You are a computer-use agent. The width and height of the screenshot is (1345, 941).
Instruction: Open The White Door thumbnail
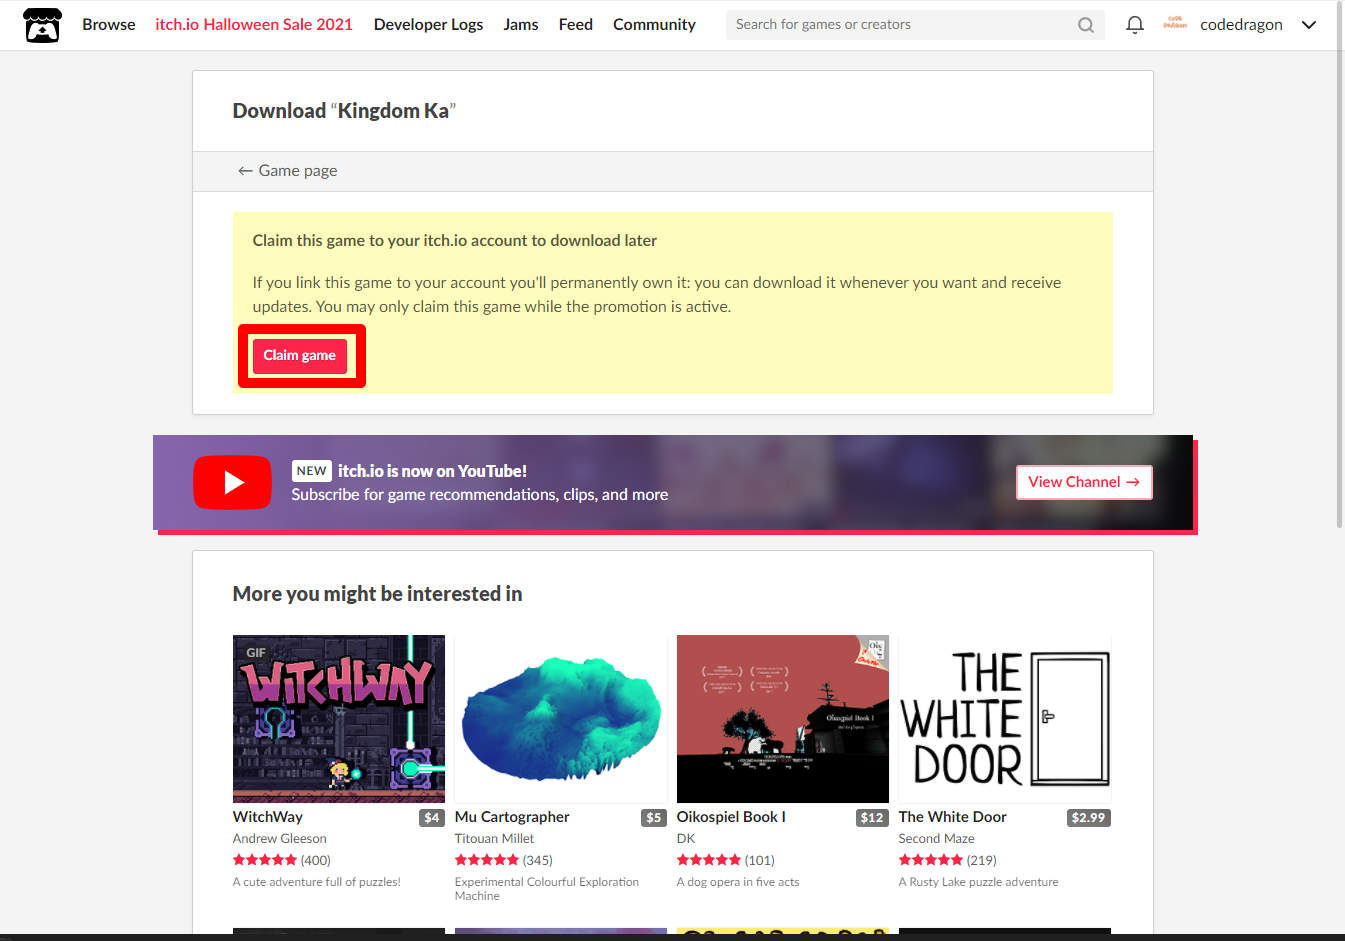1005,719
